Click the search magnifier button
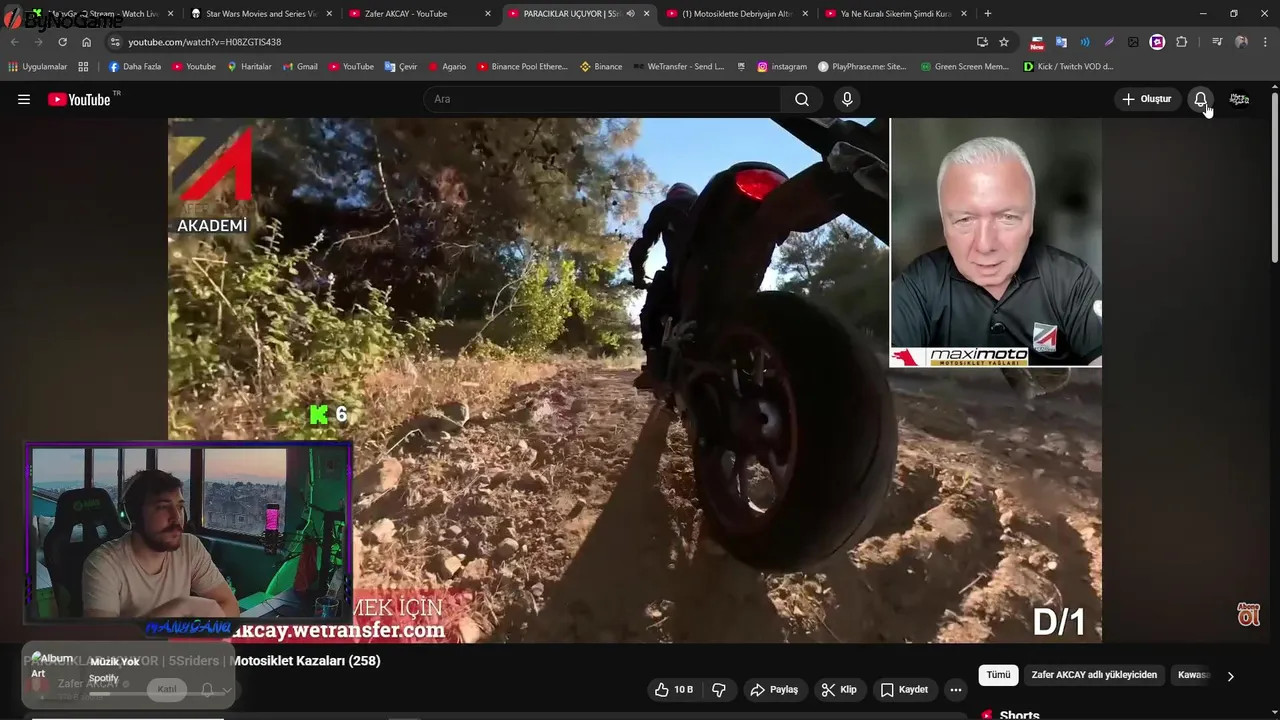 802,99
